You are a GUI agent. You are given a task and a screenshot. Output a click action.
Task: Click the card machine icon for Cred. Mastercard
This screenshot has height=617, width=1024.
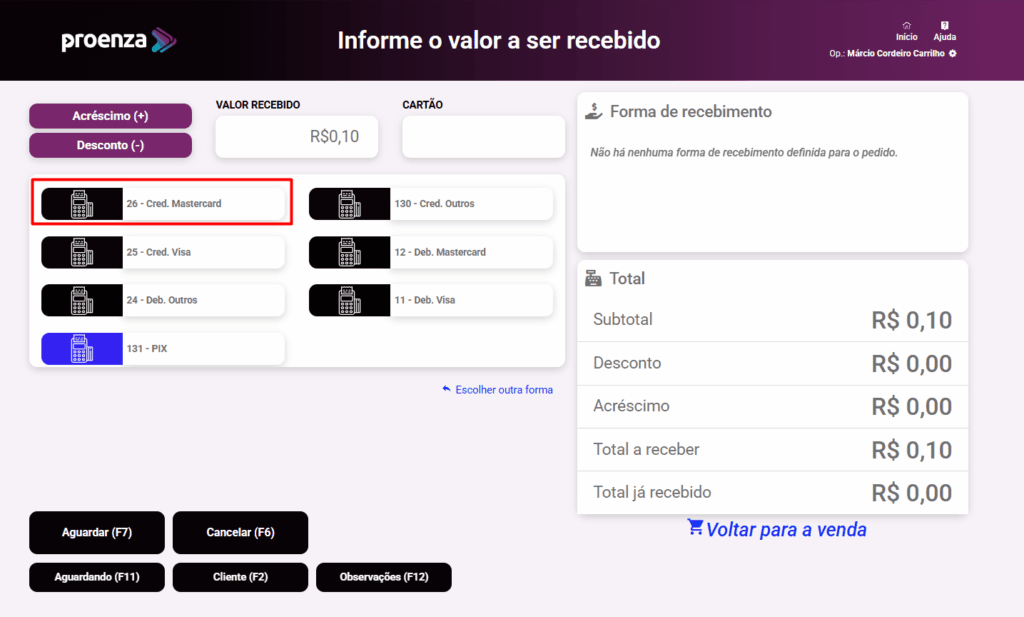[x=82, y=204]
